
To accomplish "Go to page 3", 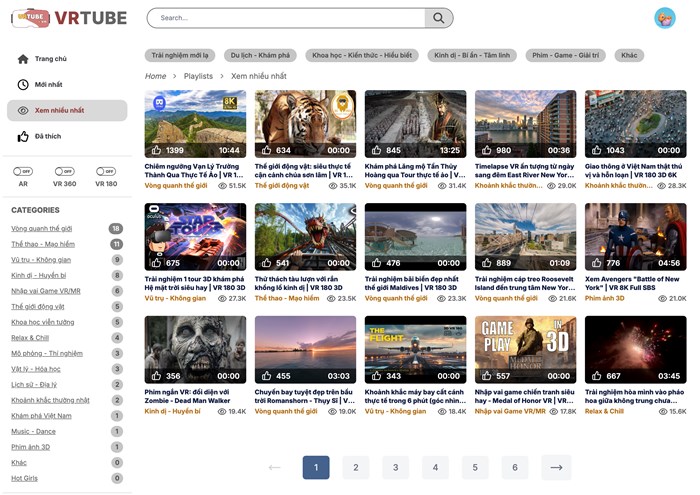I will click(x=396, y=467).
